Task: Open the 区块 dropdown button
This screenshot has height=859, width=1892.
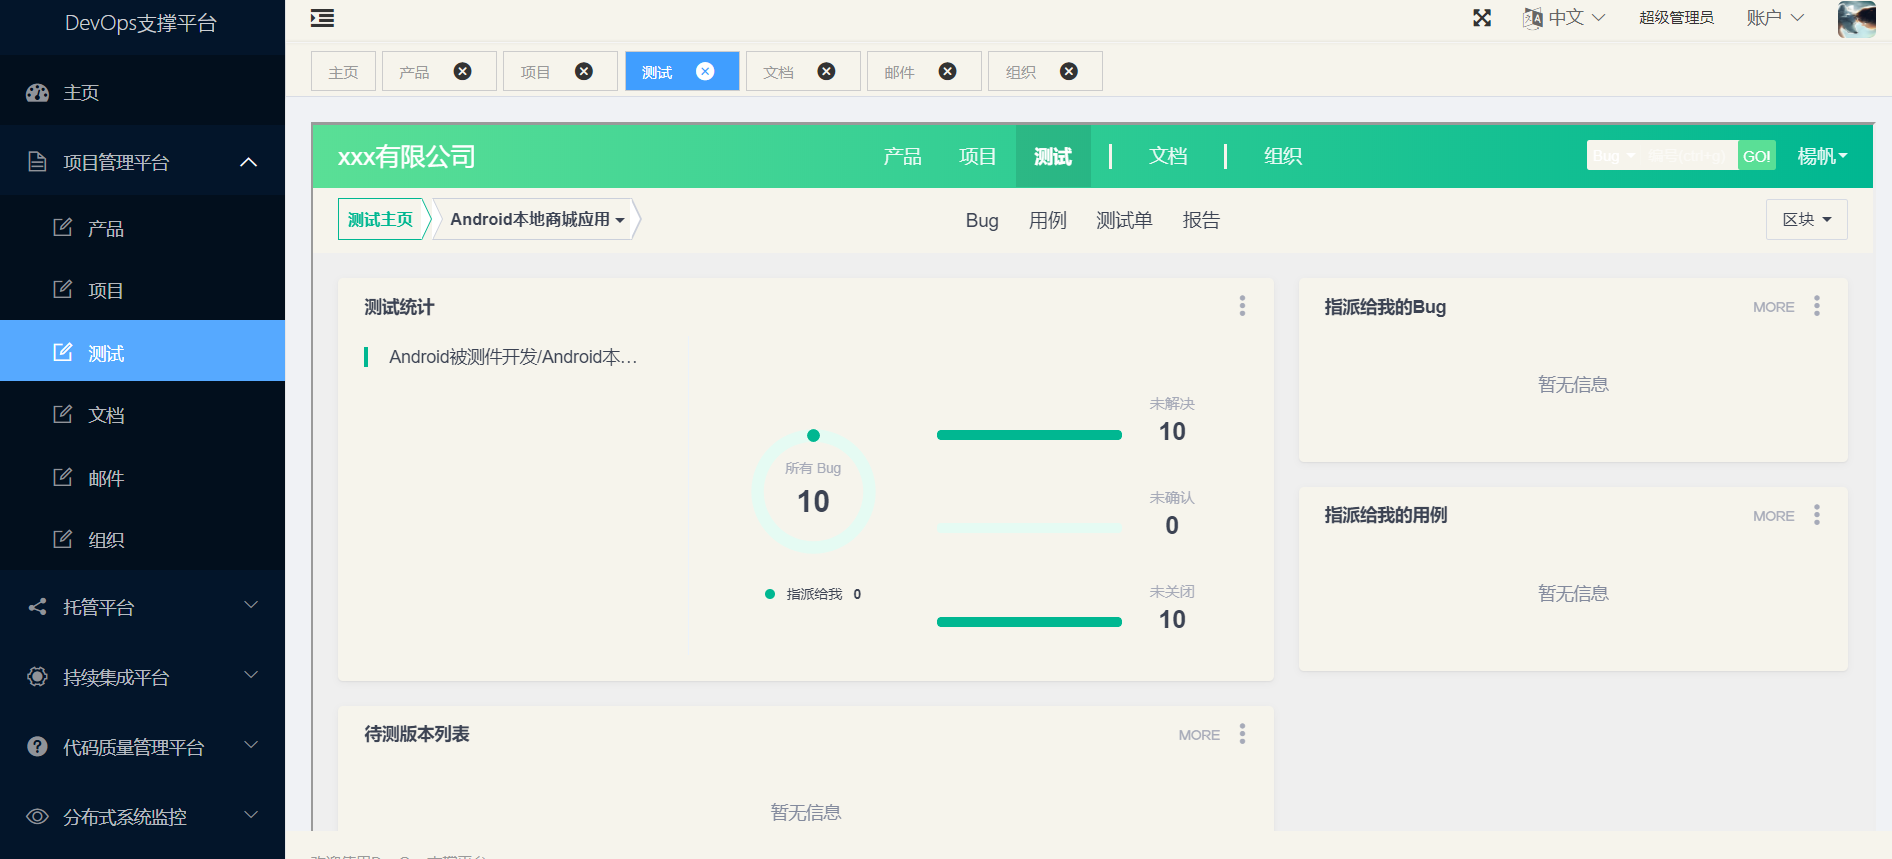Action: [x=1806, y=220]
